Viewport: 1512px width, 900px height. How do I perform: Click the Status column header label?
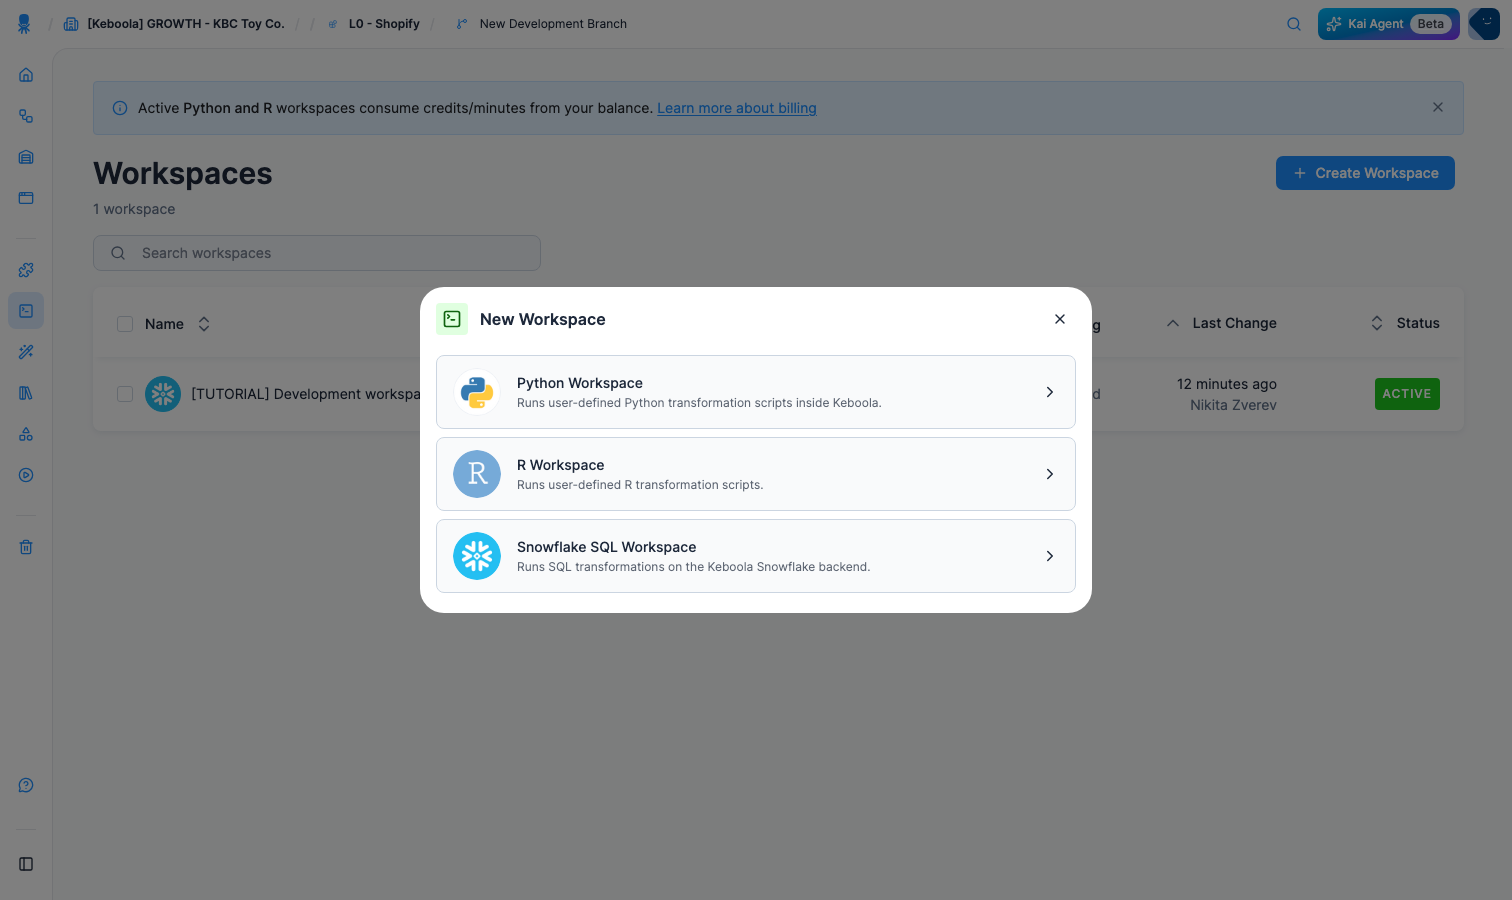1418,323
